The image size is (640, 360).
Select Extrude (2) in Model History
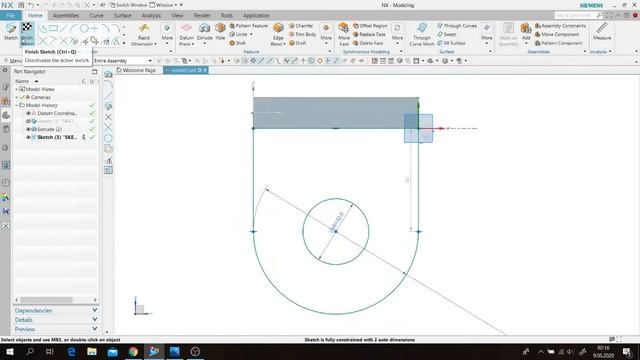click(x=50, y=129)
